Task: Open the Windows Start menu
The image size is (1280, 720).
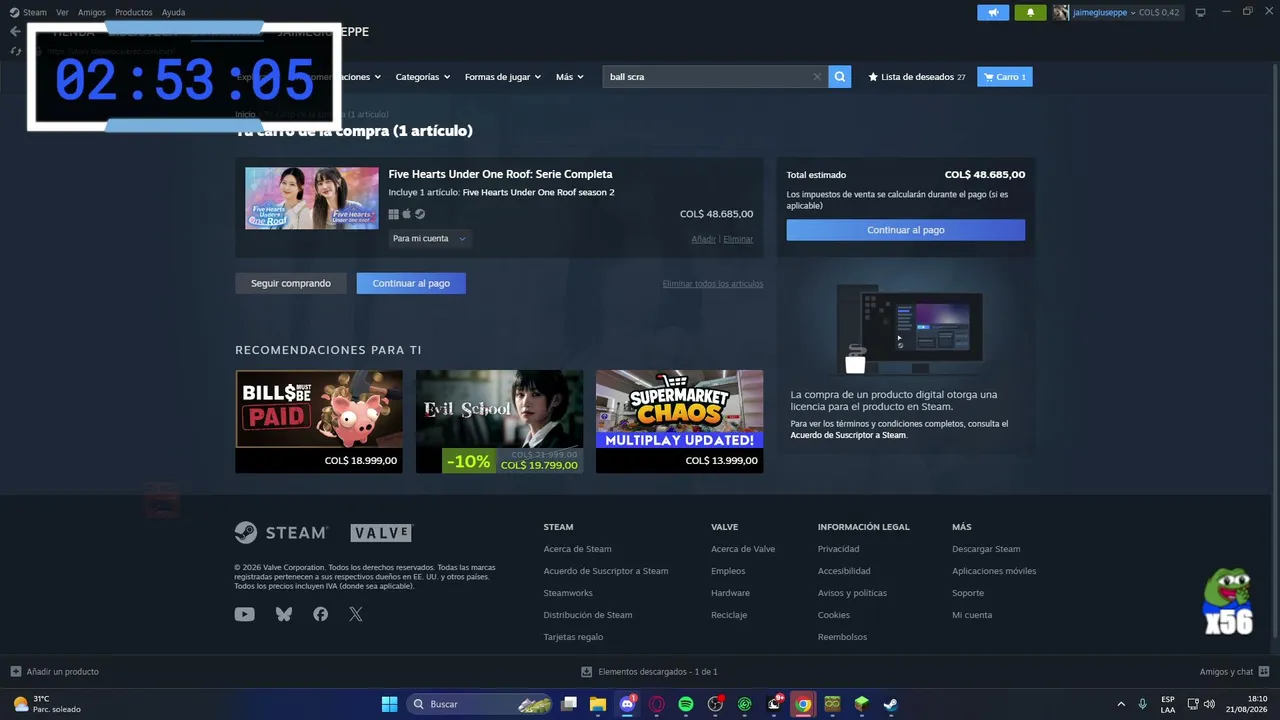Action: tap(389, 704)
